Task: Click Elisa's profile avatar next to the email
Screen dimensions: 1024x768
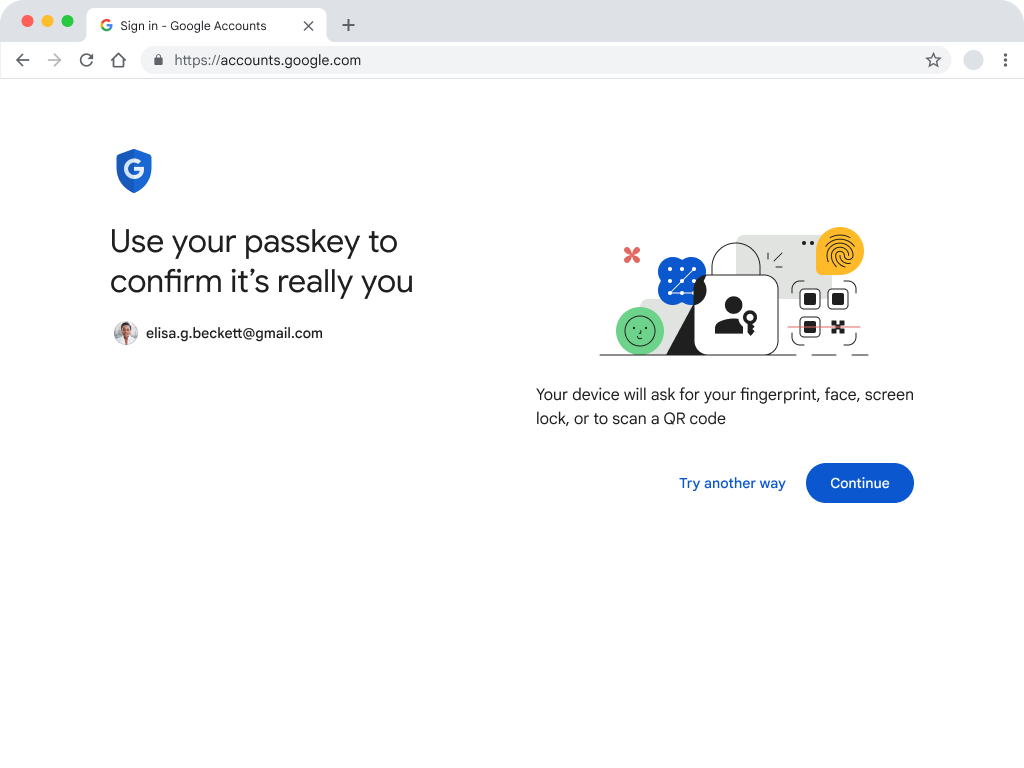Action: (125, 333)
